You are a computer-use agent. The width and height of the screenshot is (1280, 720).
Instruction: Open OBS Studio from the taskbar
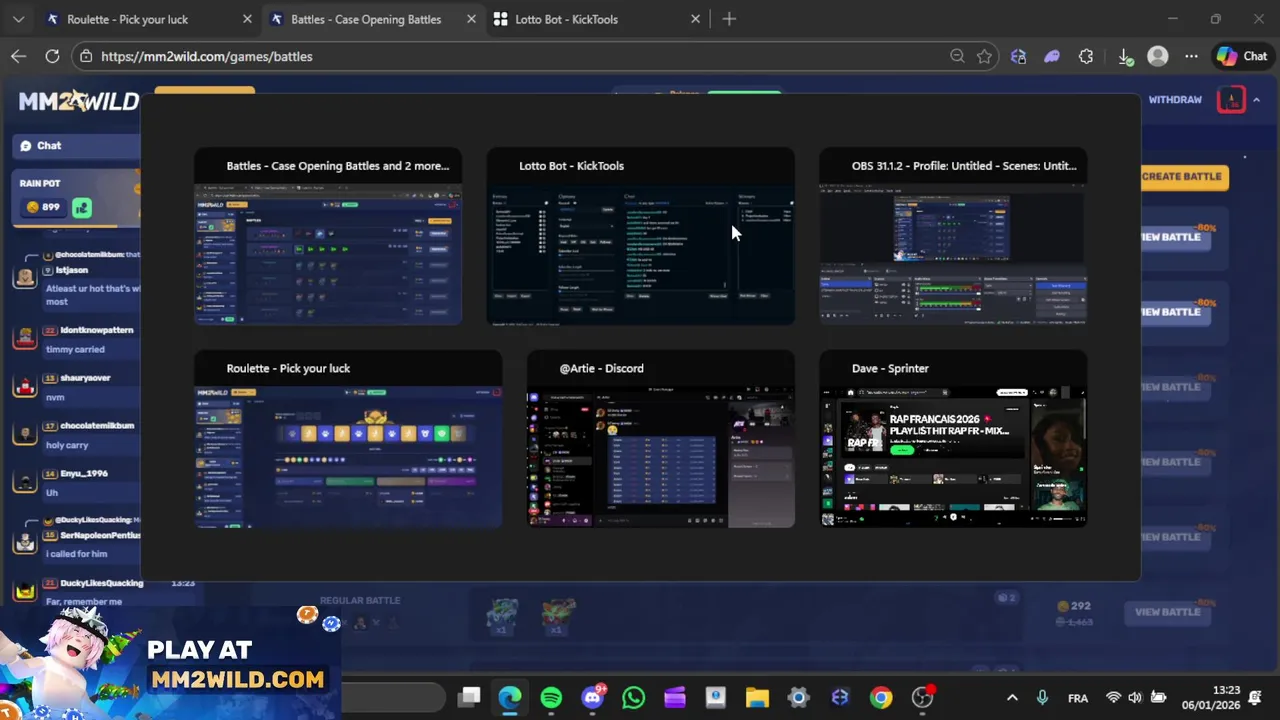(x=922, y=697)
